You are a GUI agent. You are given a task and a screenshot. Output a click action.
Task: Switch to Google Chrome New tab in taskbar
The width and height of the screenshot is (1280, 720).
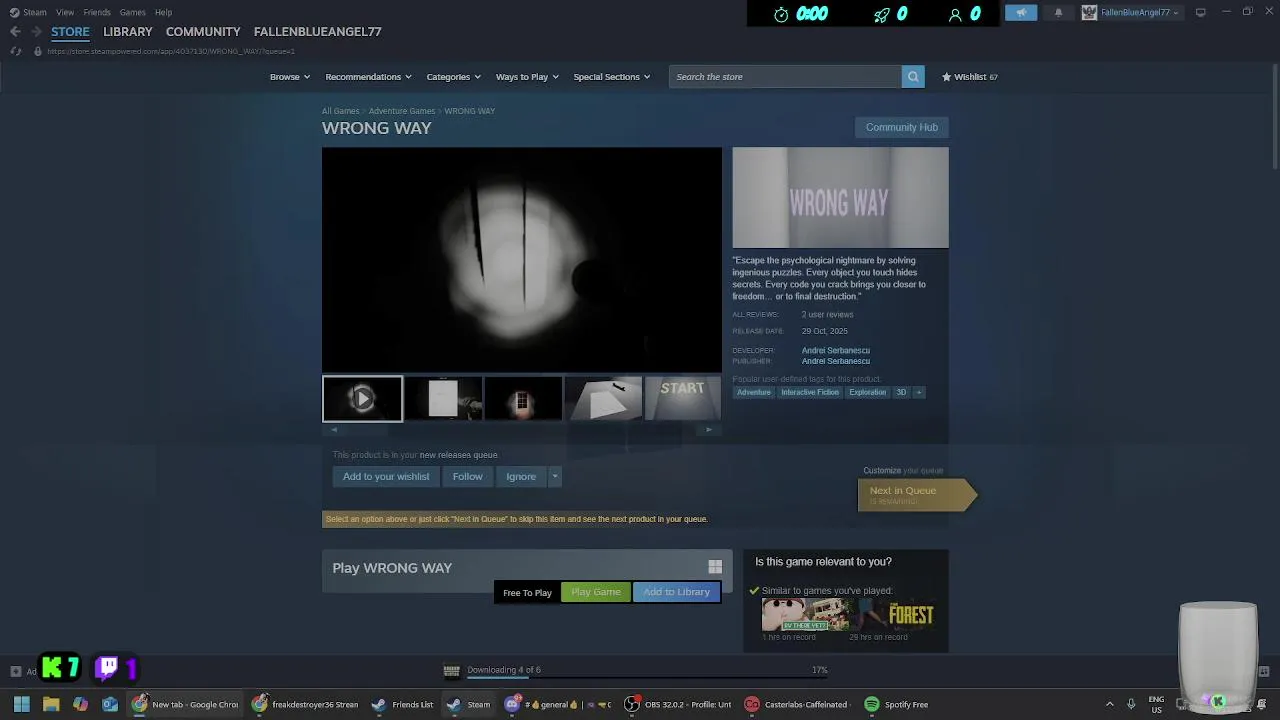tap(186, 704)
